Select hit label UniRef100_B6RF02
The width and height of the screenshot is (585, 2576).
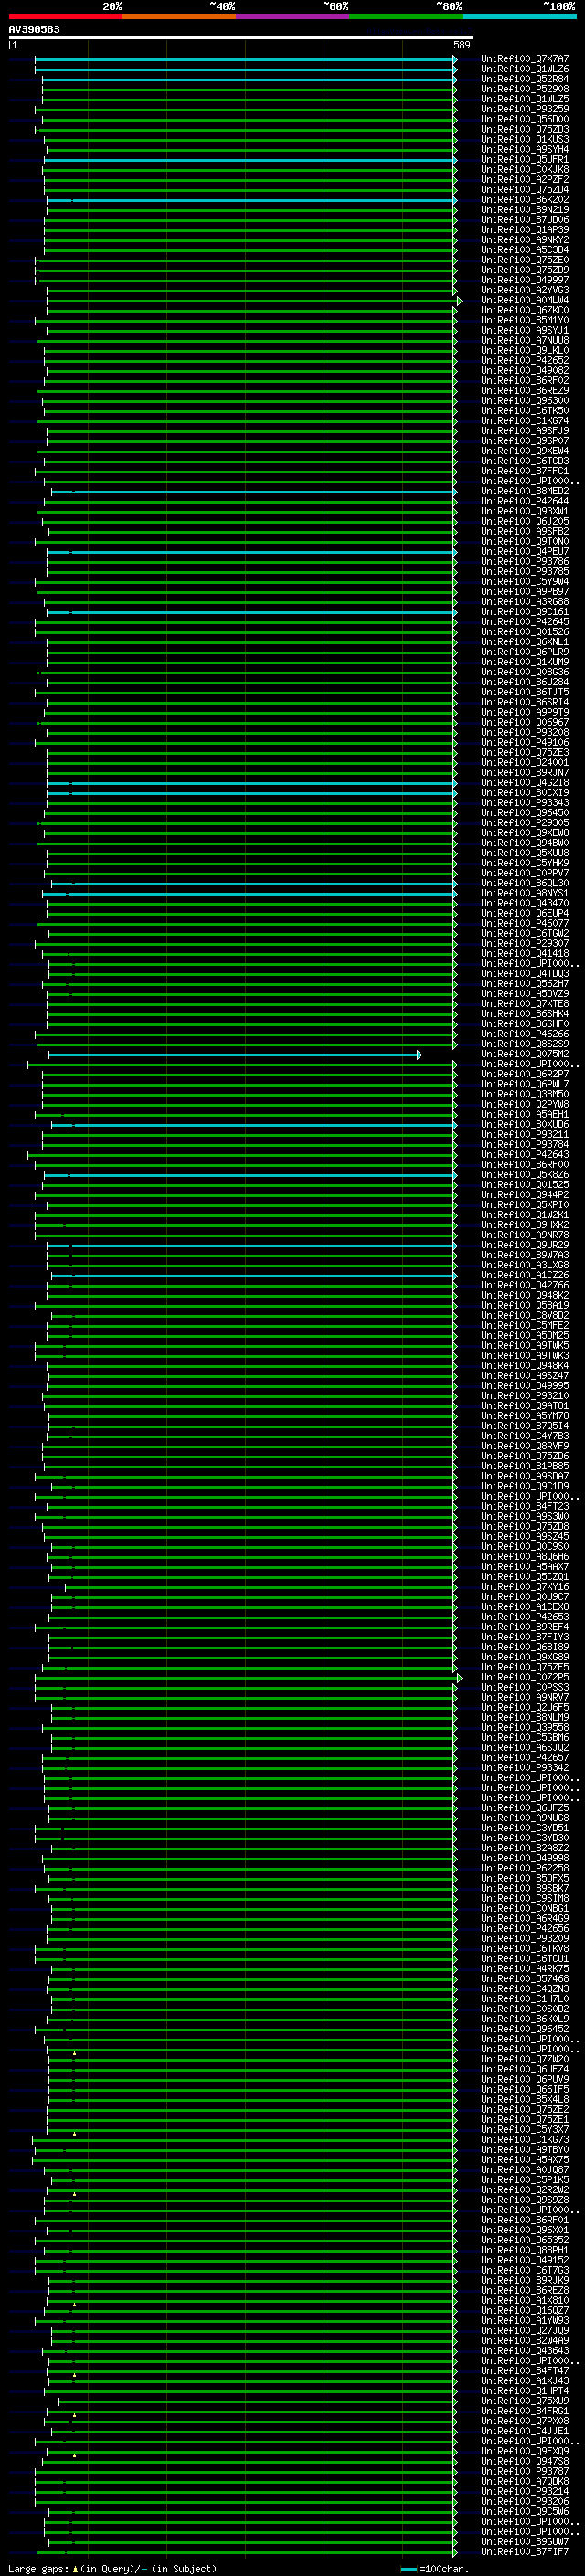coord(524,381)
